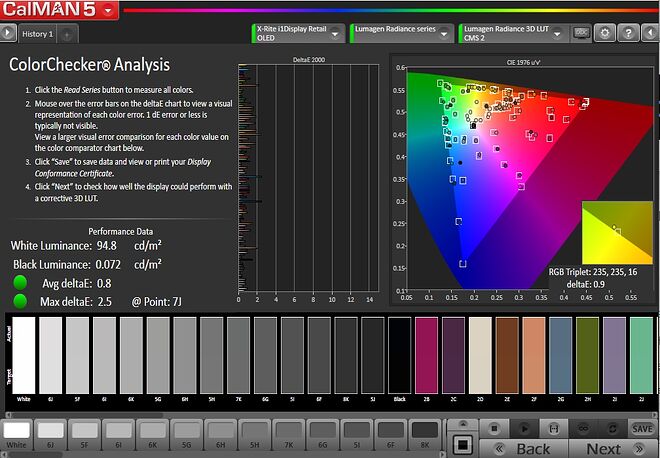Click the 'RGB Triplet: 235, 235, 16' readout
The image size is (660, 458).
[593, 272]
